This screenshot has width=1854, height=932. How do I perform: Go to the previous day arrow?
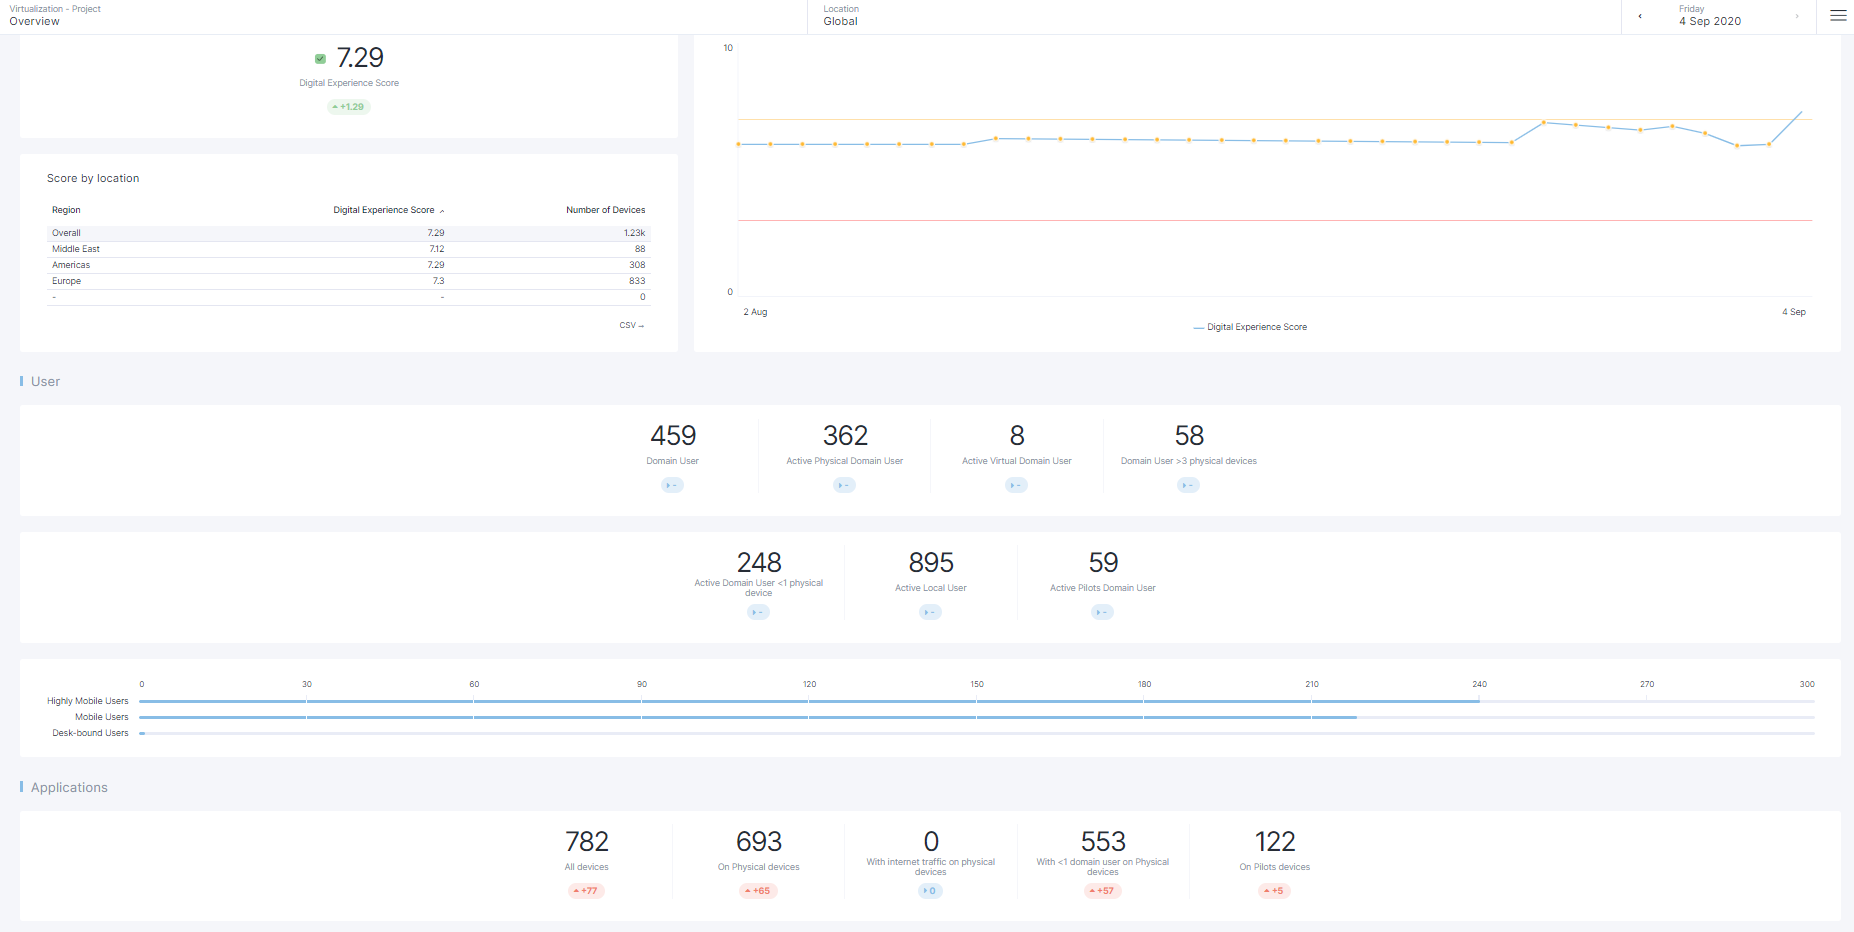click(1640, 16)
